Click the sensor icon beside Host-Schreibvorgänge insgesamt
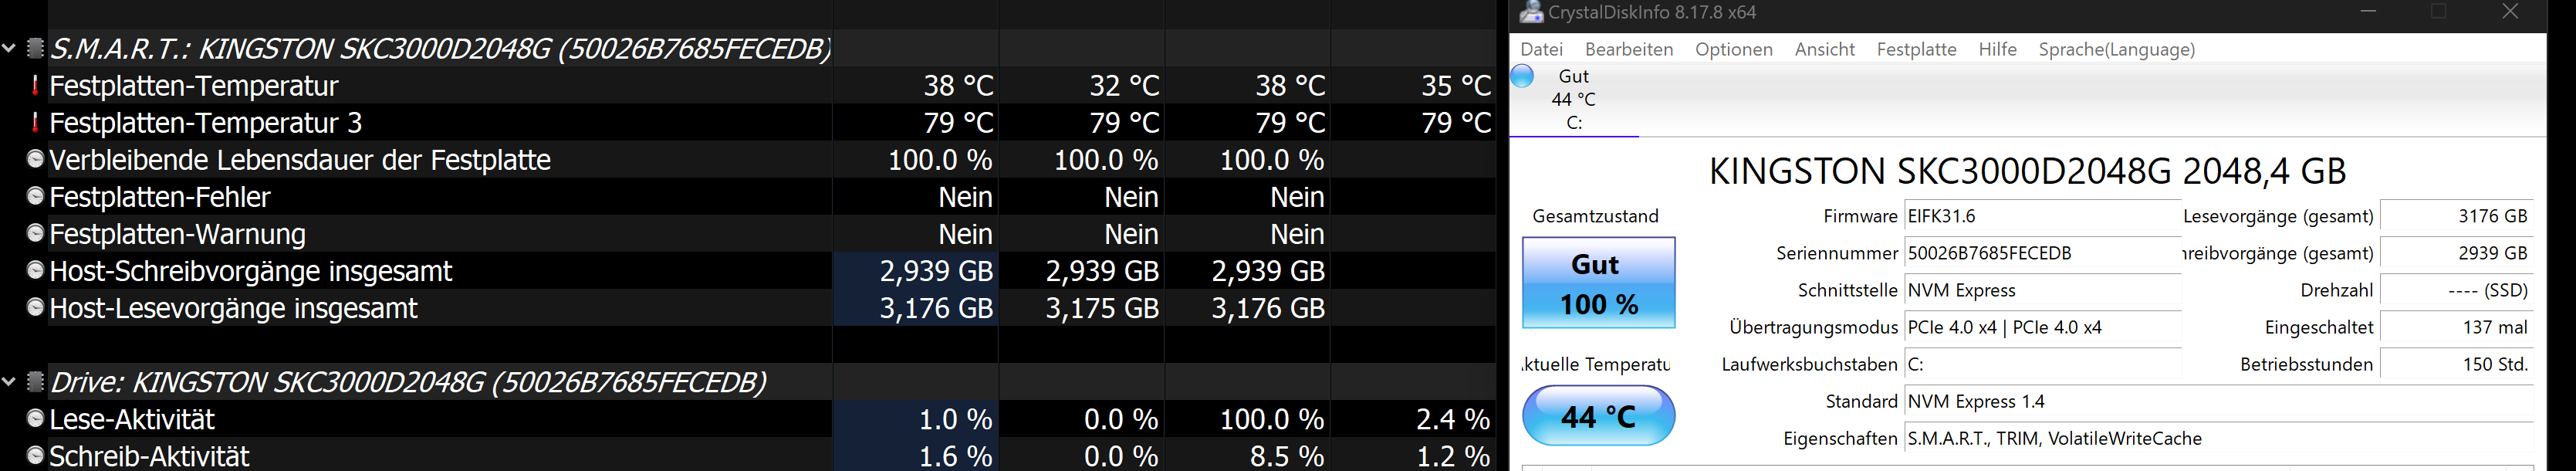Screen dimensions: 2576x471 coord(35,271)
